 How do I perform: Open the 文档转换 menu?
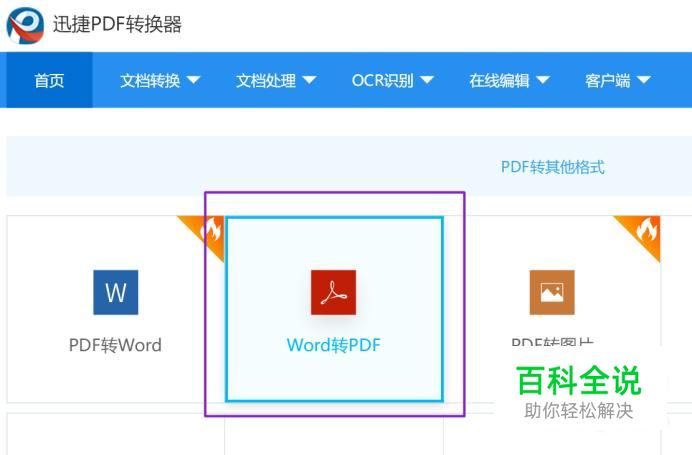point(160,80)
